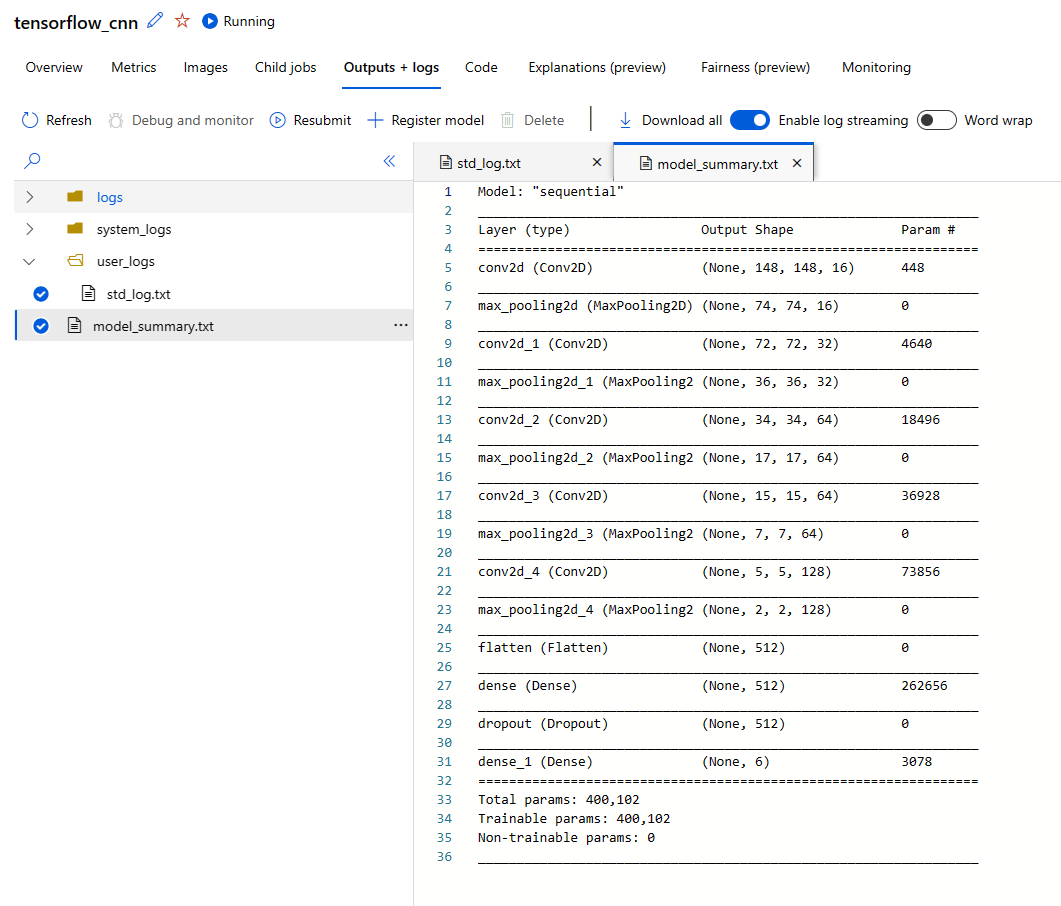The width and height of the screenshot is (1061, 906).
Task: Click the Delete icon
Action: (509, 120)
